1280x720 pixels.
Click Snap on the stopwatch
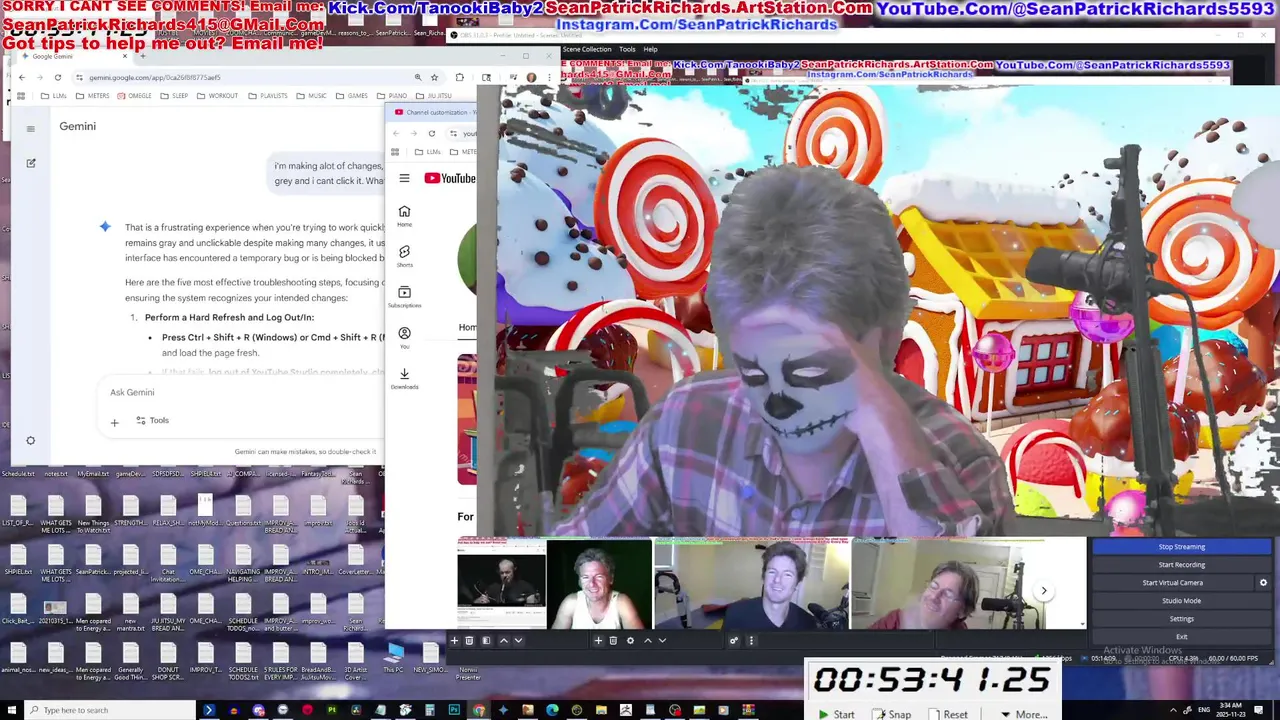click(x=891, y=714)
